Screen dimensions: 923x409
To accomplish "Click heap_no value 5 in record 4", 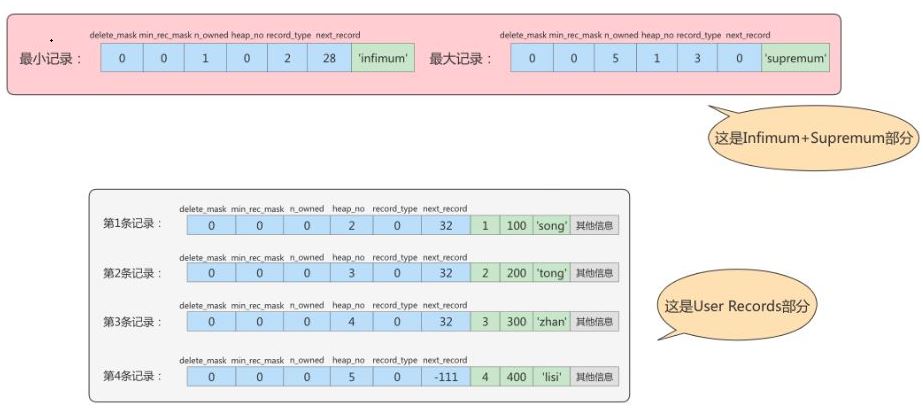I will pyautogui.click(x=351, y=377).
